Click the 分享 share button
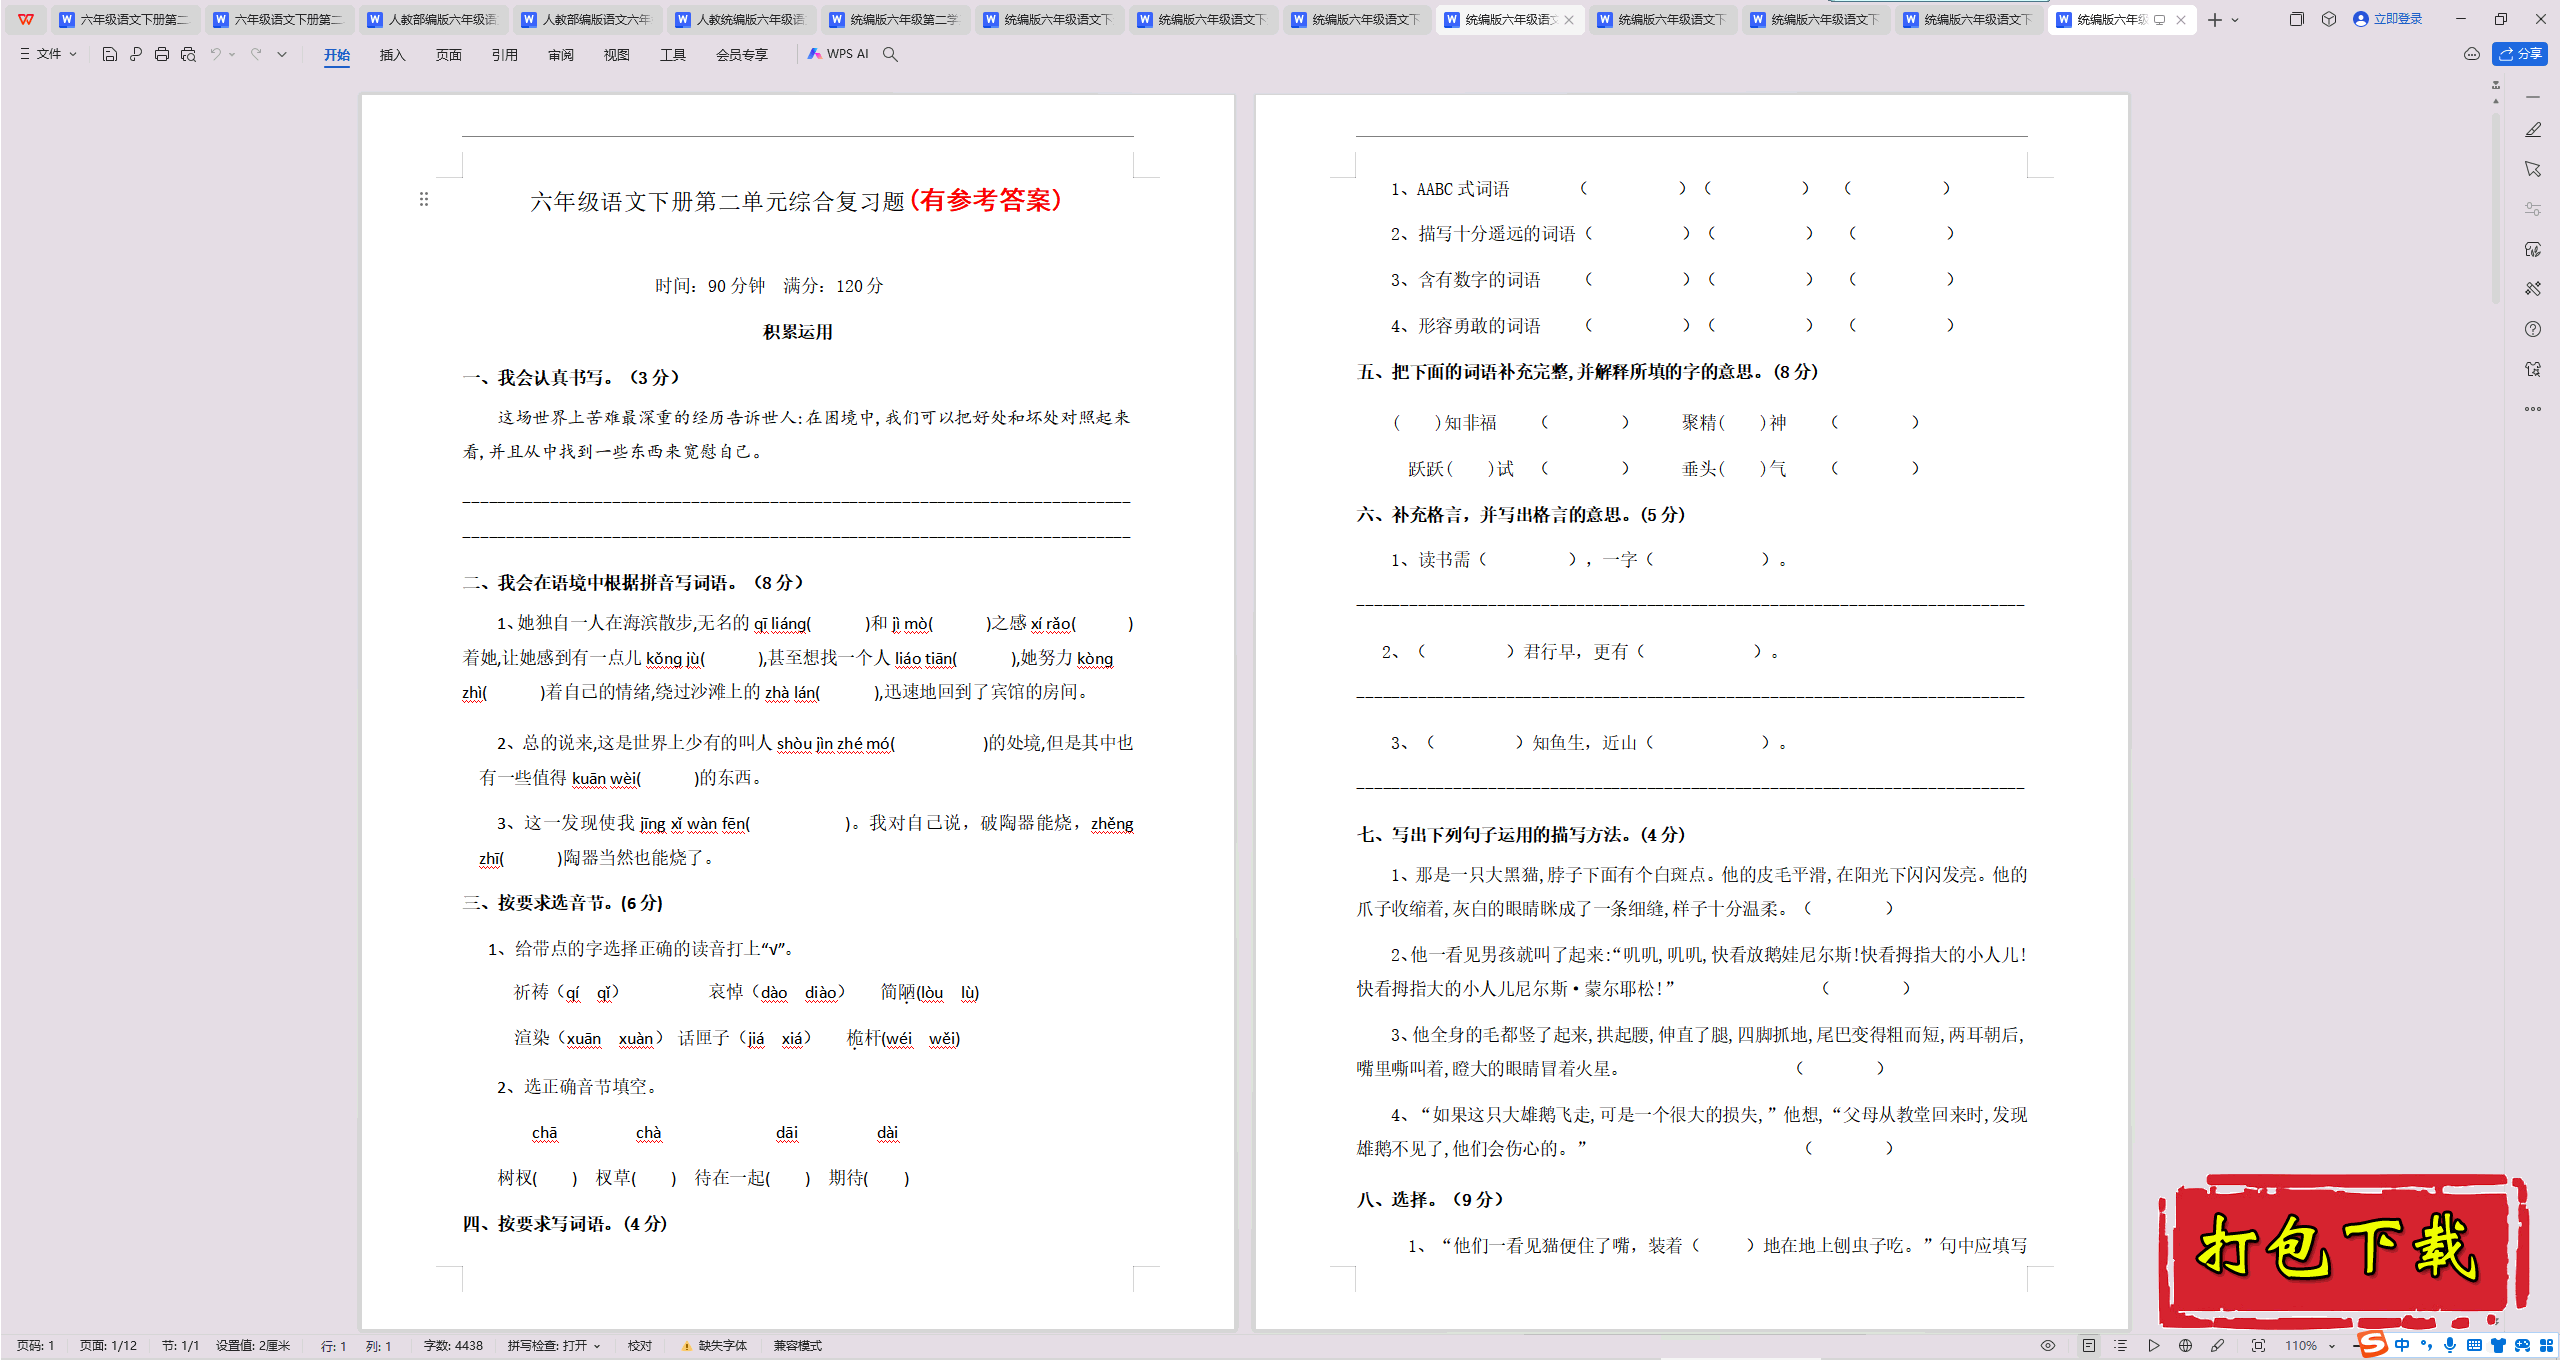Screen dimensions: 2560x1360 pos(2520,54)
